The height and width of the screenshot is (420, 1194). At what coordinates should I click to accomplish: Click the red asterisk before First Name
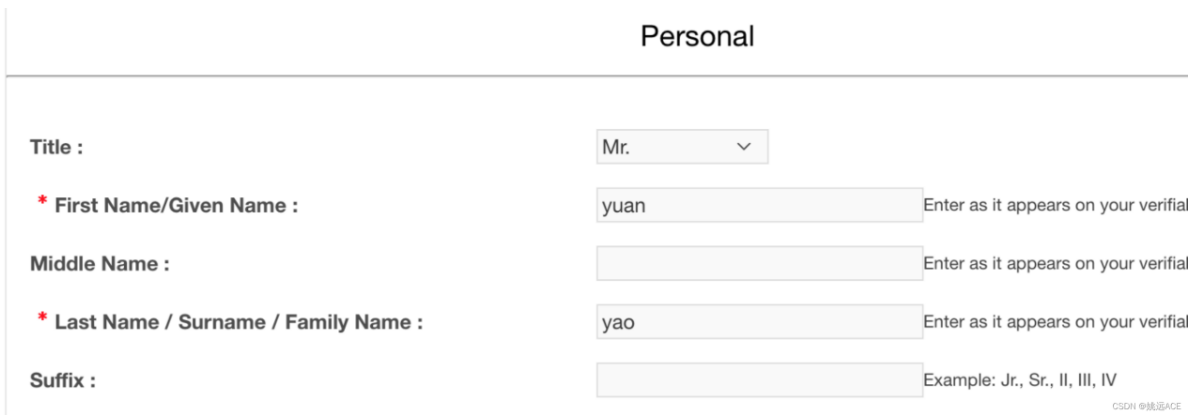(x=42, y=204)
